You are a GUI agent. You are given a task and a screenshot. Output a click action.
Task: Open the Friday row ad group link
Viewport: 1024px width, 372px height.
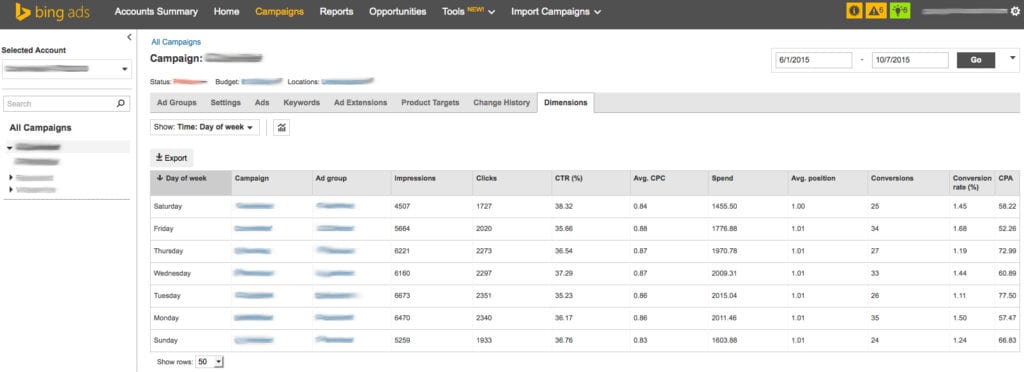(335, 228)
